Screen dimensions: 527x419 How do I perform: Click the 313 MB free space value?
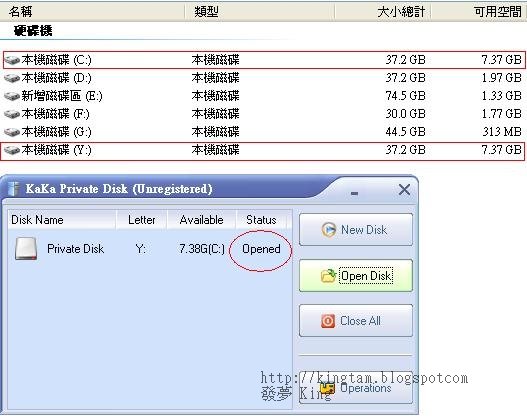(x=502, y=132)
